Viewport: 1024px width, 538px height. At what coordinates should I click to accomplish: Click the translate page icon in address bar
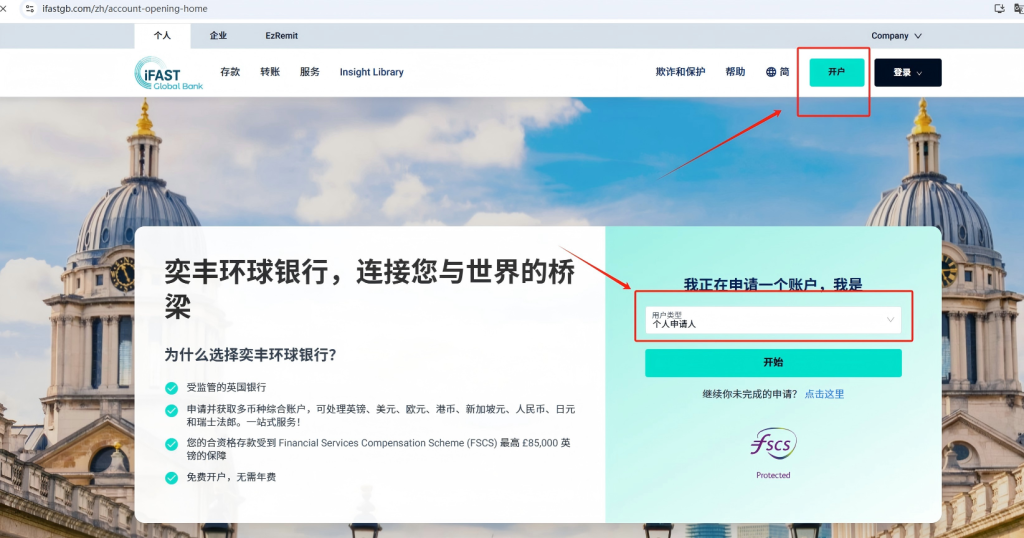pyautogui.click(x=1019, y=8)
